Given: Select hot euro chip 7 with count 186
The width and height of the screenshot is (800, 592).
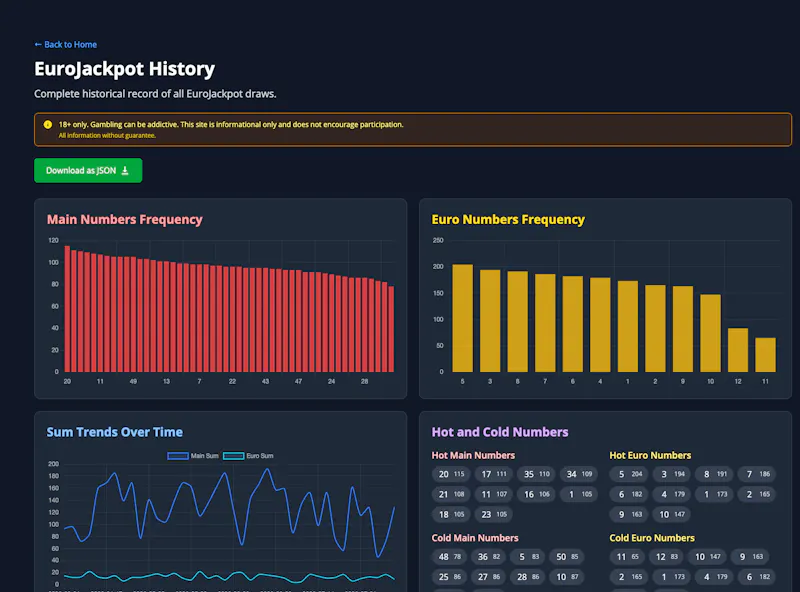Looking at the screenshot, I should (x=757, y=474).
